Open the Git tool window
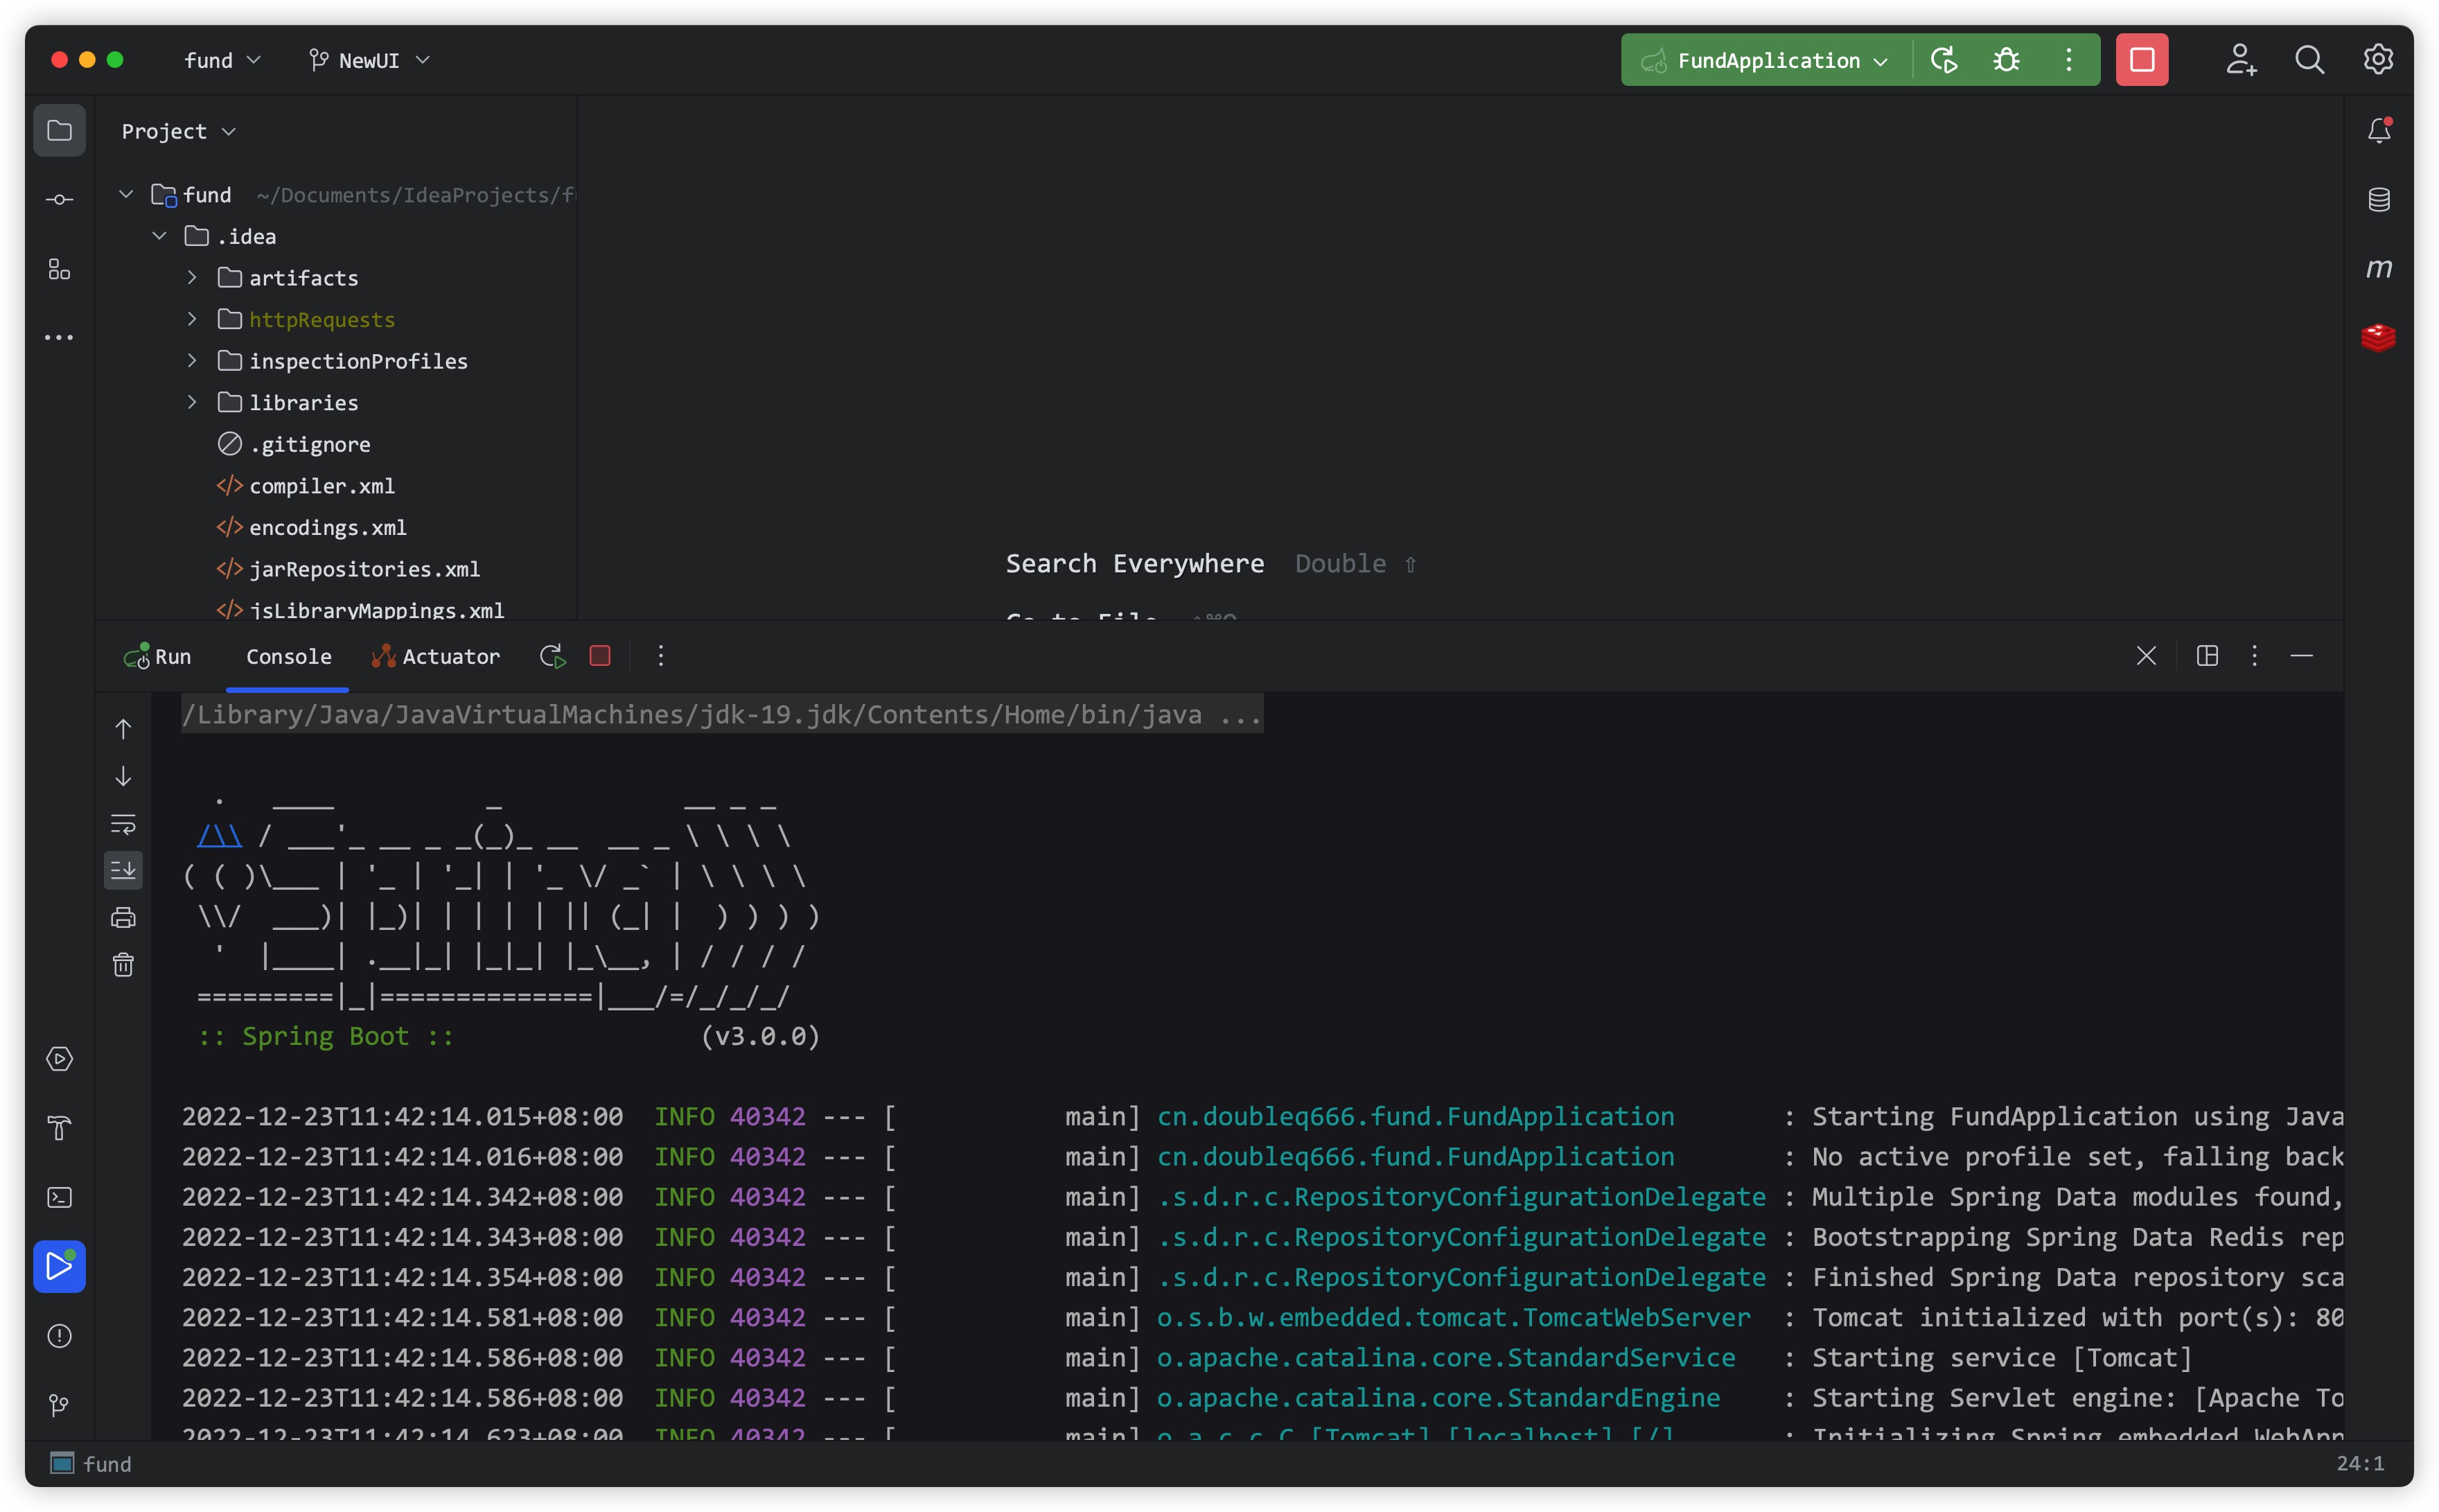2439x1512 pixels. [59, 1405]
